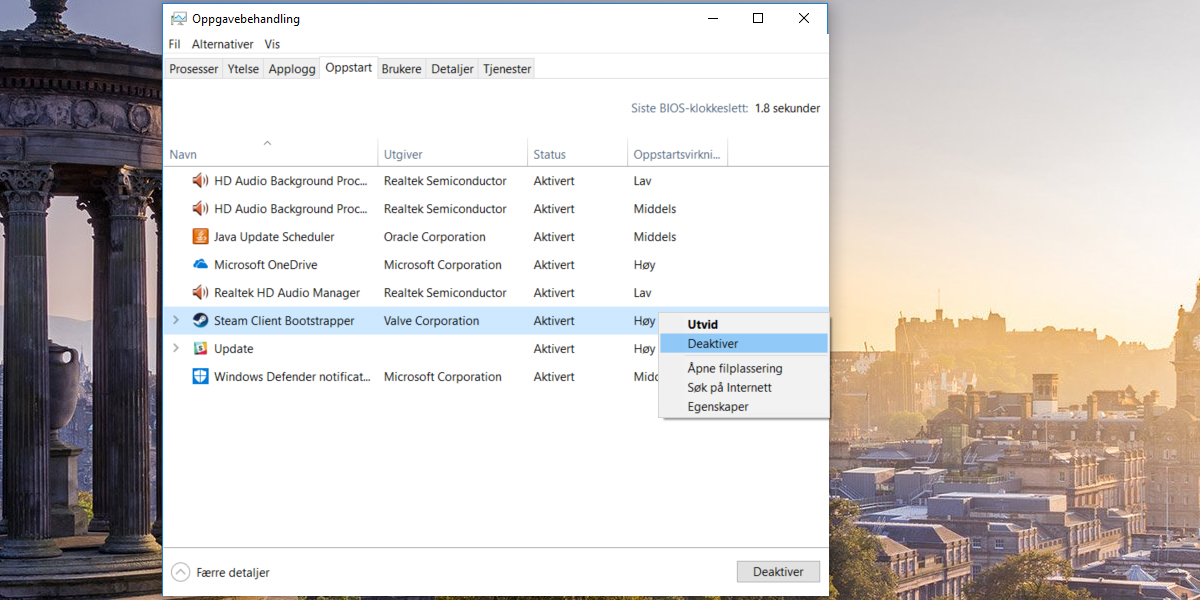Click the Windows Defender shield icon
This screenshot has width=1200, height=600.
click(200, 377)
